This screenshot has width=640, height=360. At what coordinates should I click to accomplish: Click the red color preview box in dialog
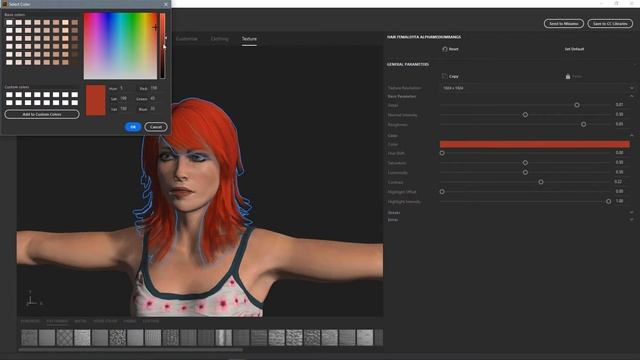96,100
